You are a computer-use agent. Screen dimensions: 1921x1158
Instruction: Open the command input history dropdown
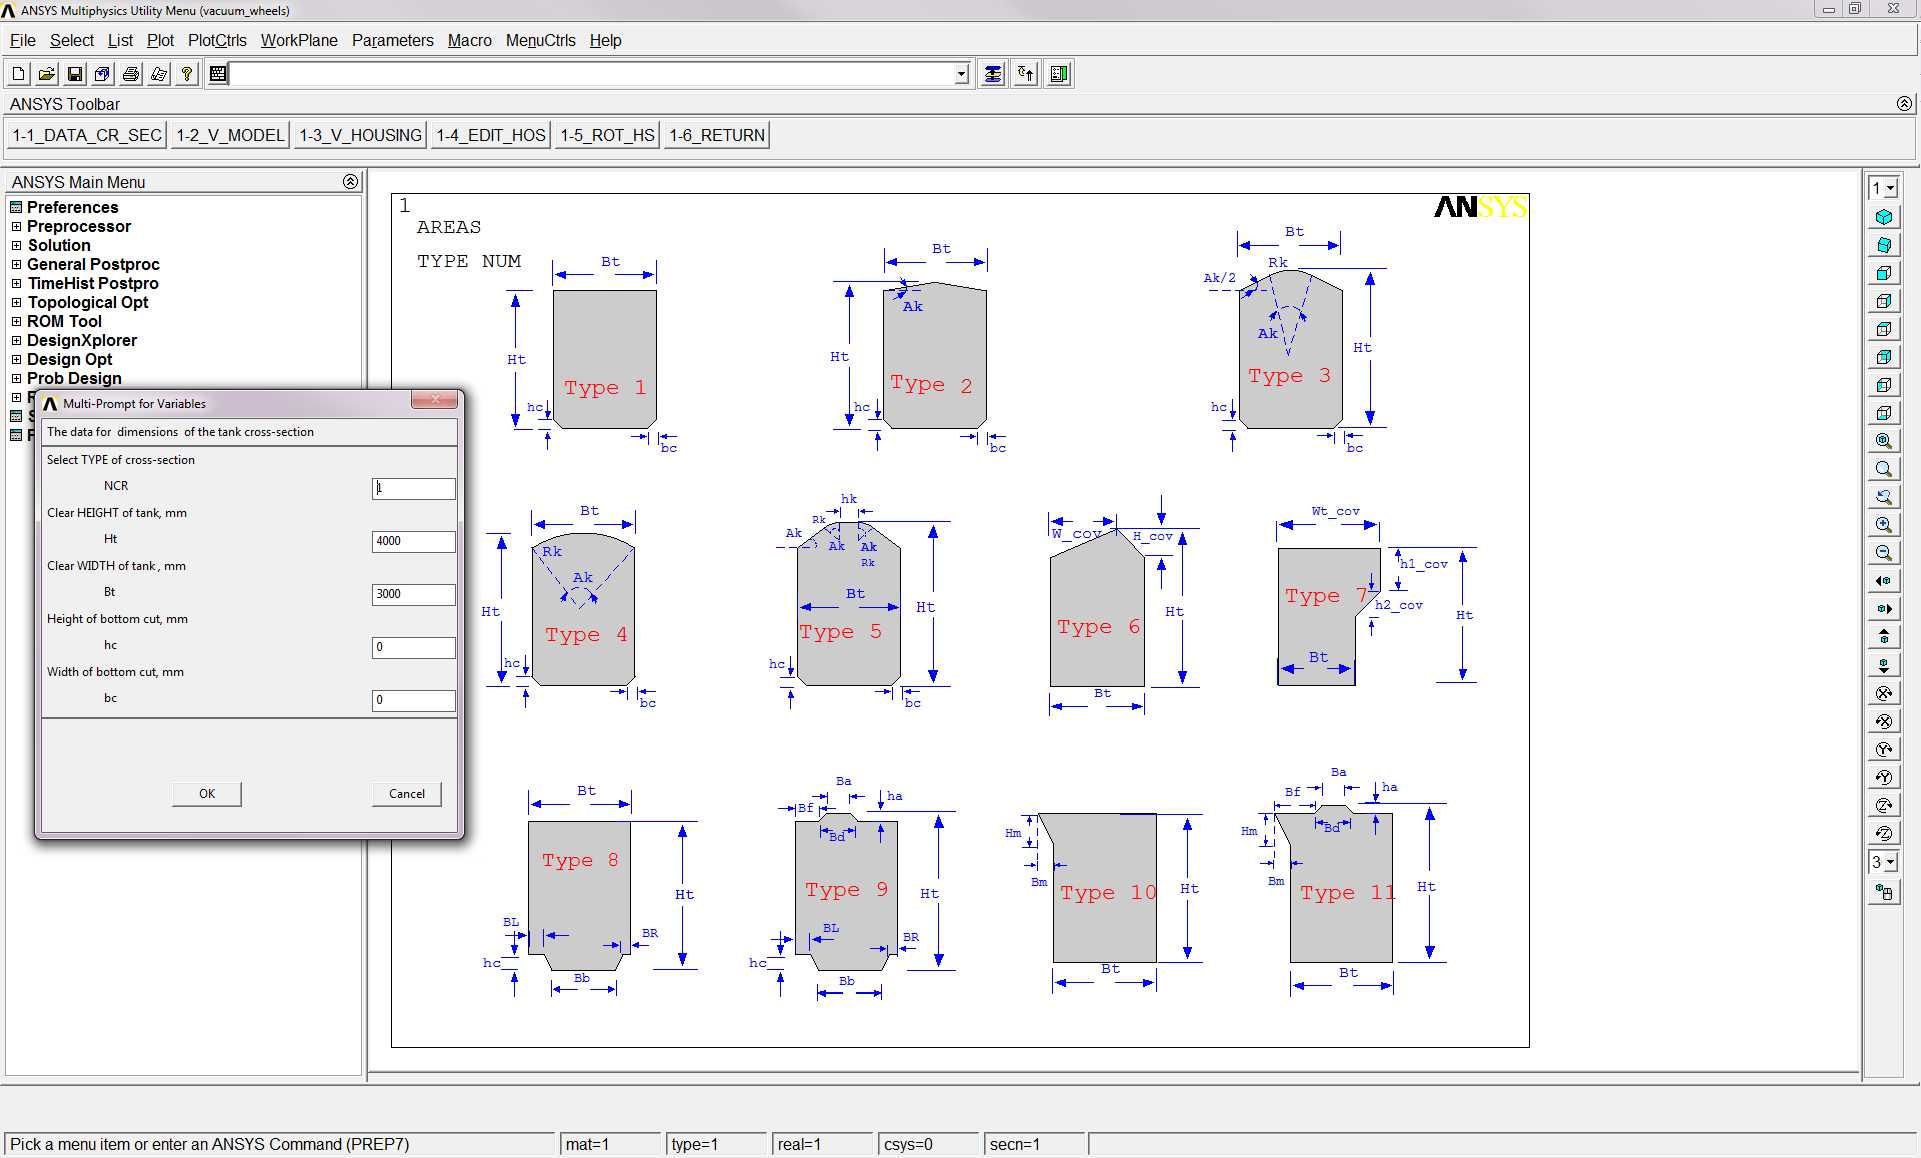pos(961,74)
